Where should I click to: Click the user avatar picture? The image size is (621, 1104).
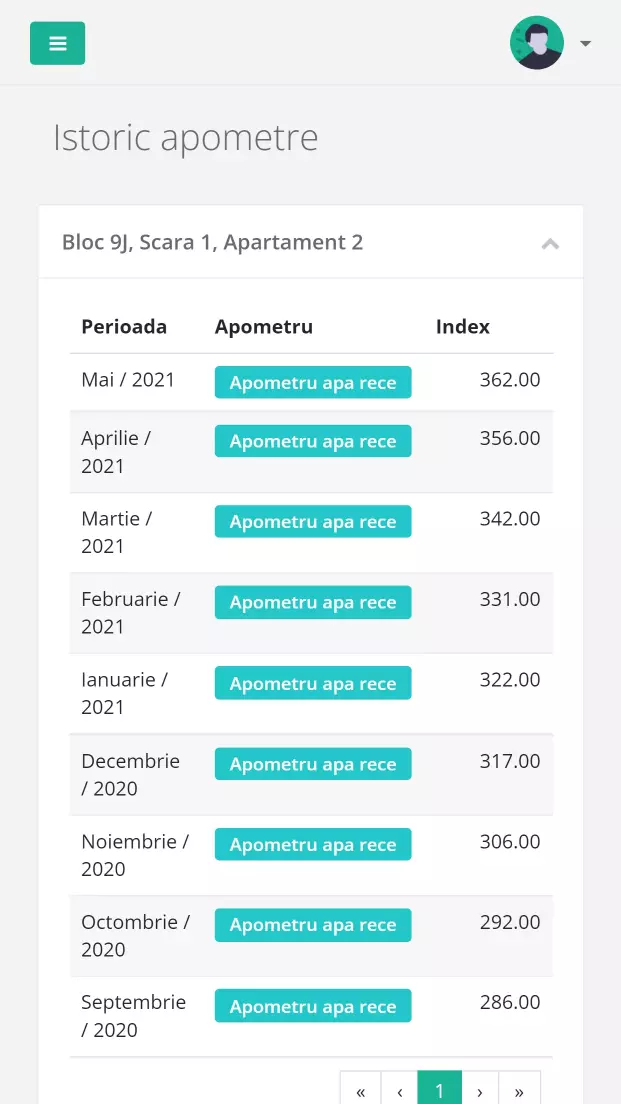point(537,43)
